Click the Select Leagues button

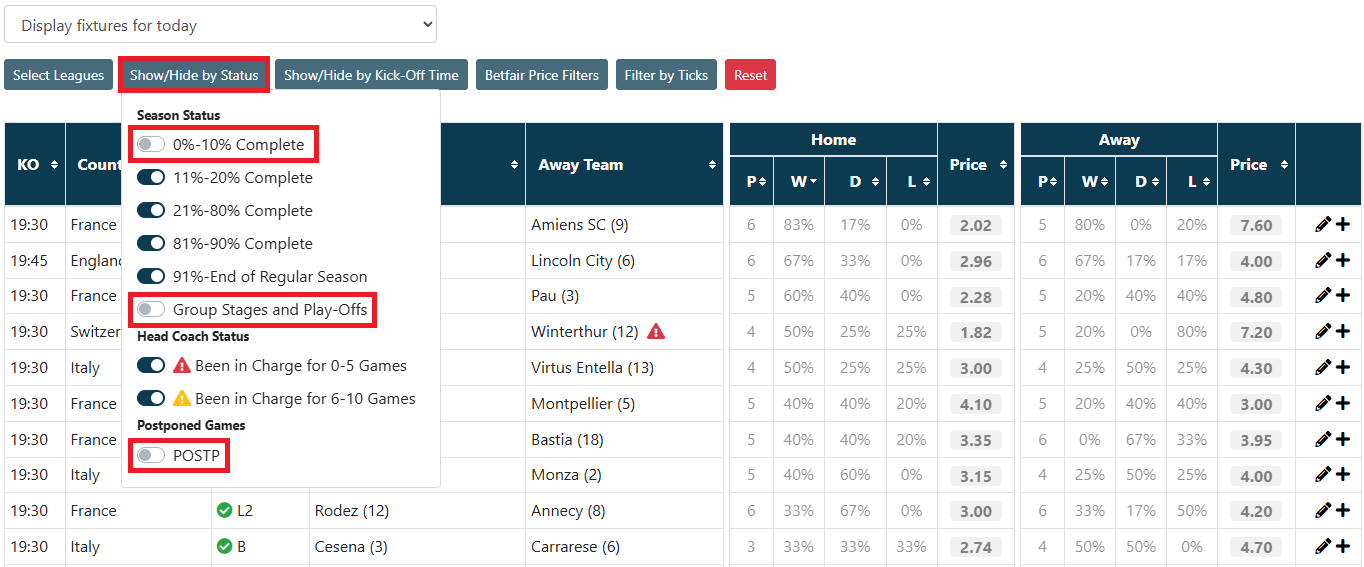point(58,75)
